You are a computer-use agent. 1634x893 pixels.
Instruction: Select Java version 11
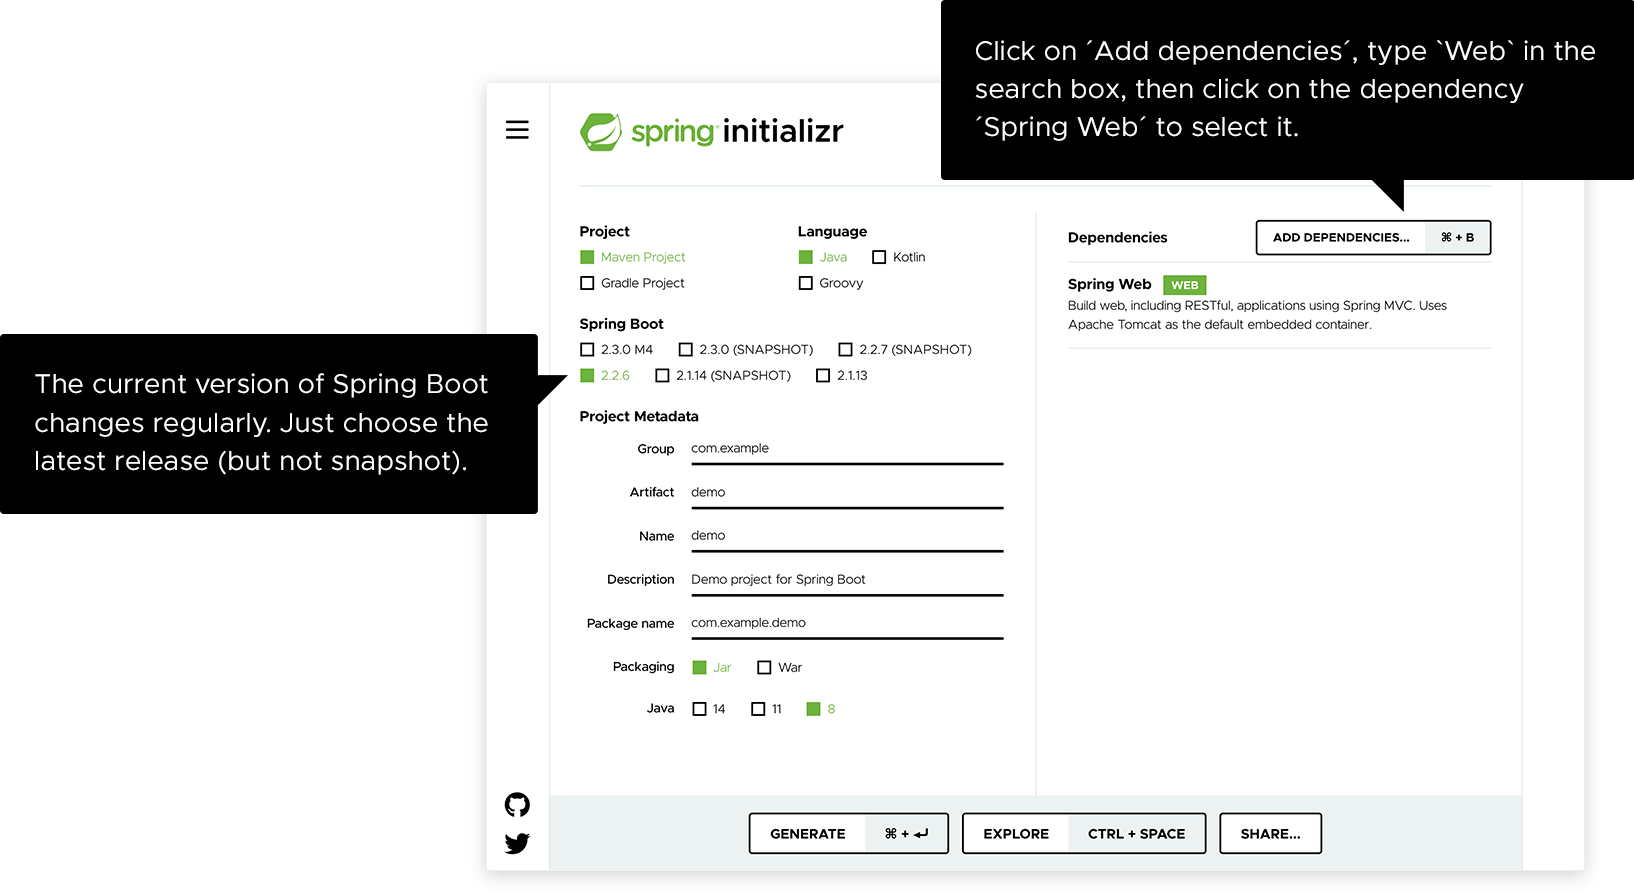758,709
